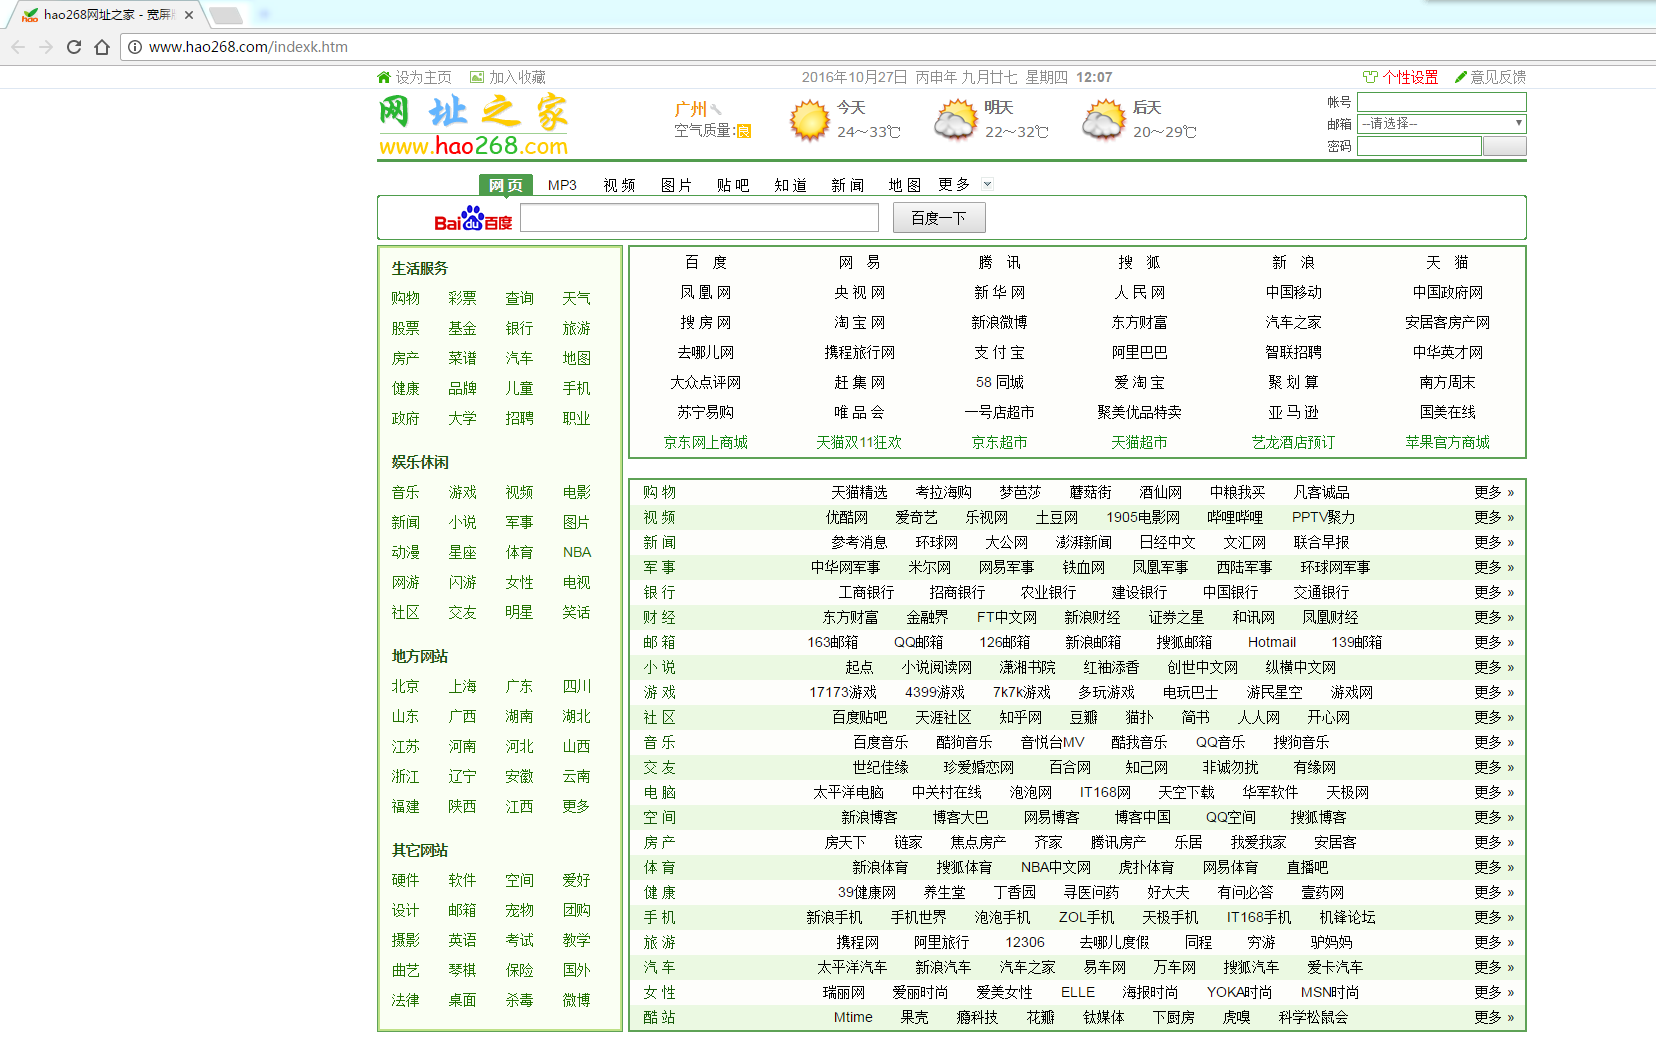
Task: Click the pencil icon beside 意见反馈
Action: coord(1460,77)
